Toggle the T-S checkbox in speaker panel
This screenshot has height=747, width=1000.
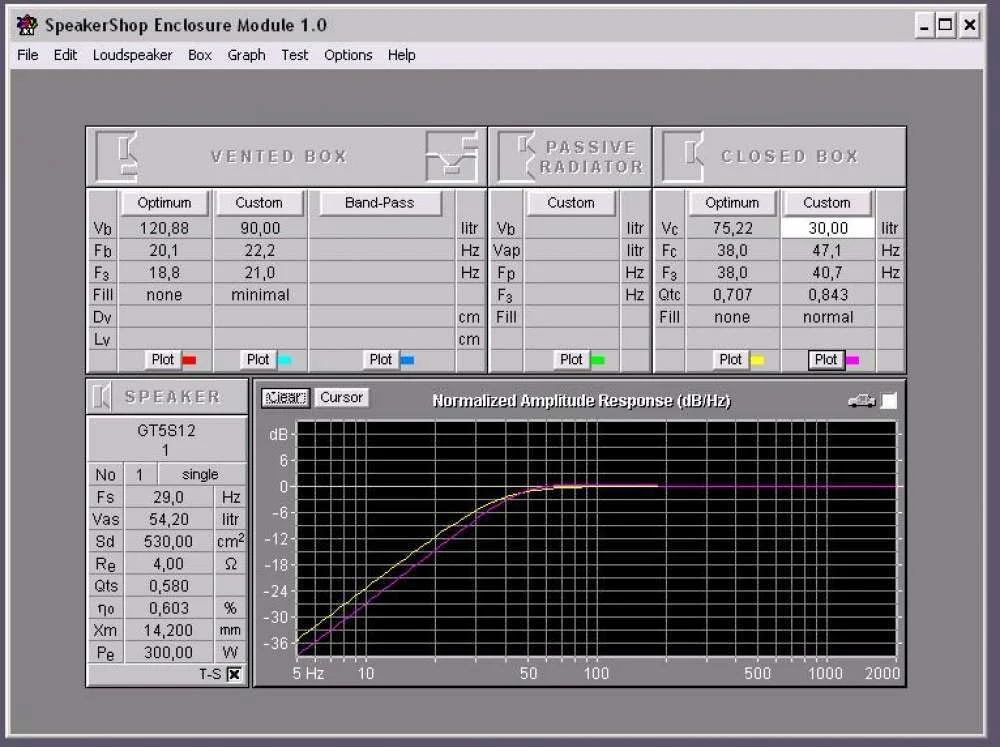234,675
